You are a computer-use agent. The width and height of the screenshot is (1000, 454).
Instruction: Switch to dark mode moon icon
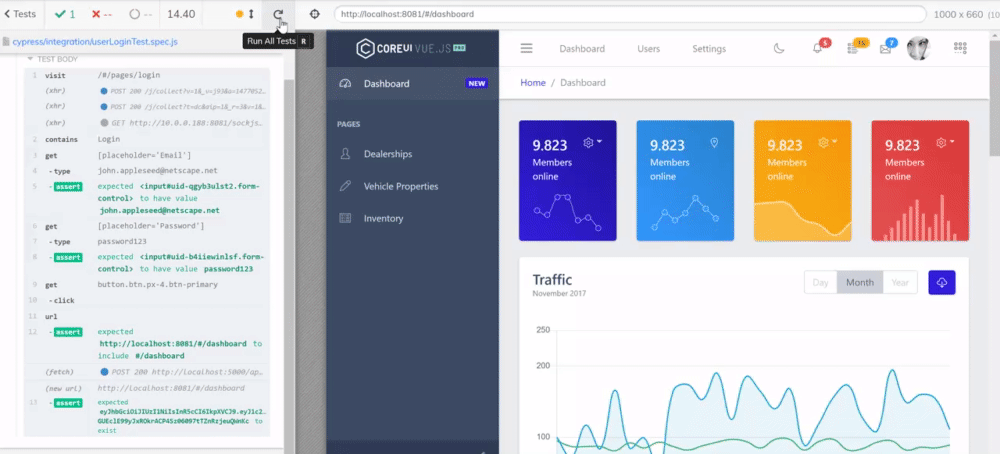click(779, 48)
